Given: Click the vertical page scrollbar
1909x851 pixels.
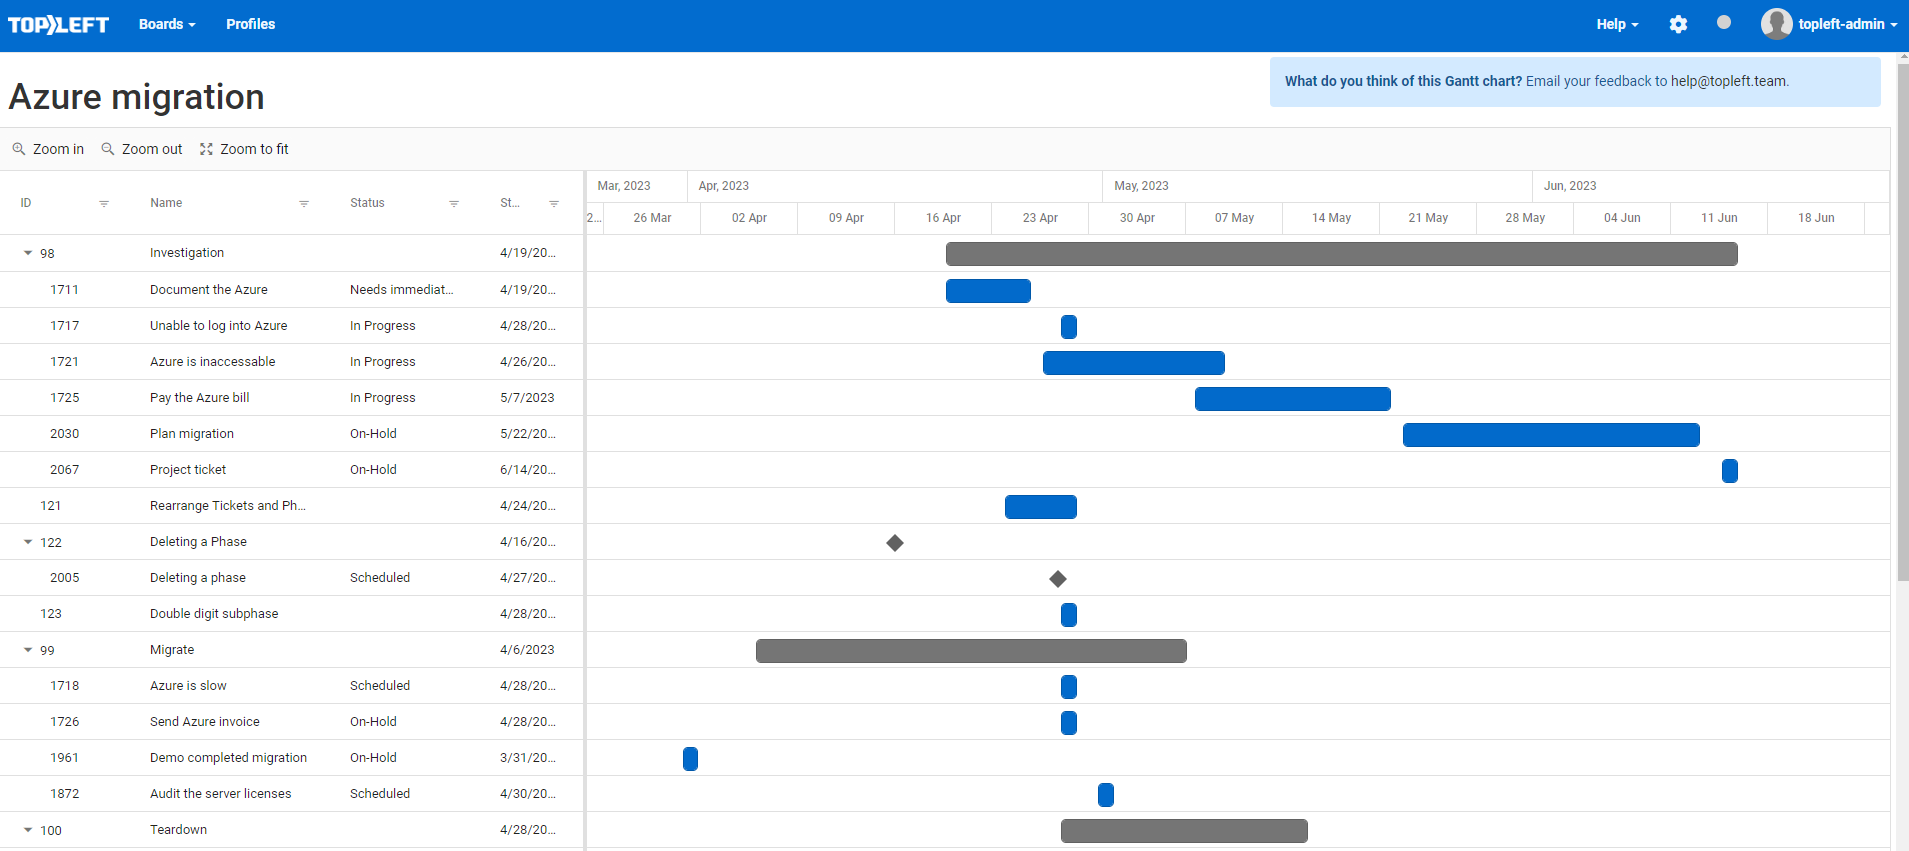Looking at the screenshot, I should [x=1902, y=320].
